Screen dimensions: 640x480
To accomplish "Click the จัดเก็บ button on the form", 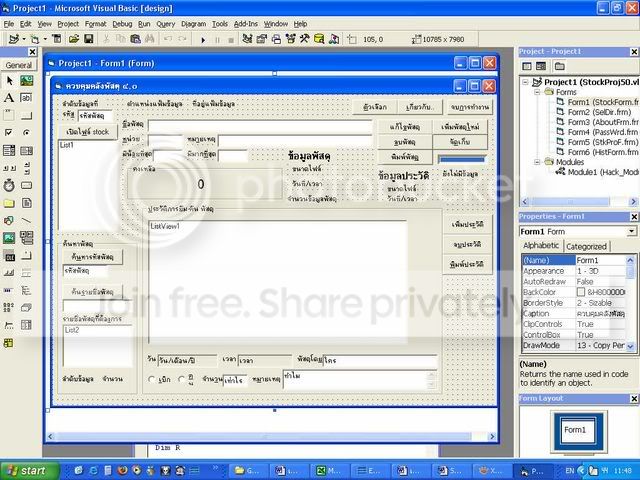I will point(460,142).
